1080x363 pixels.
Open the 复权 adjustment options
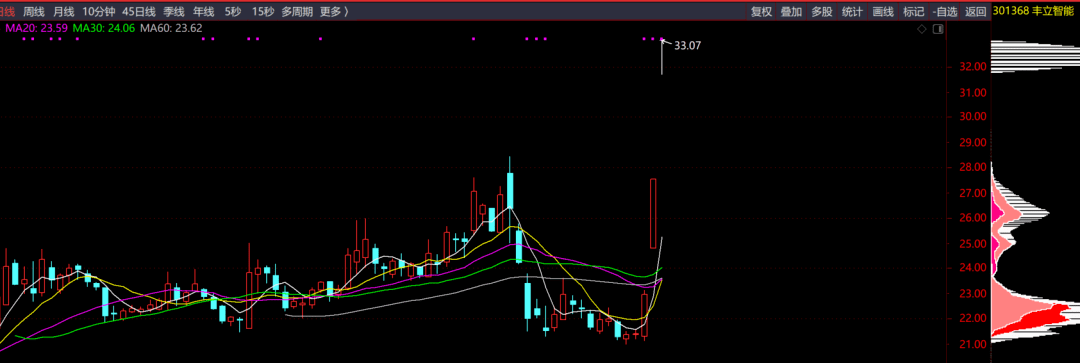coord(761,12)
